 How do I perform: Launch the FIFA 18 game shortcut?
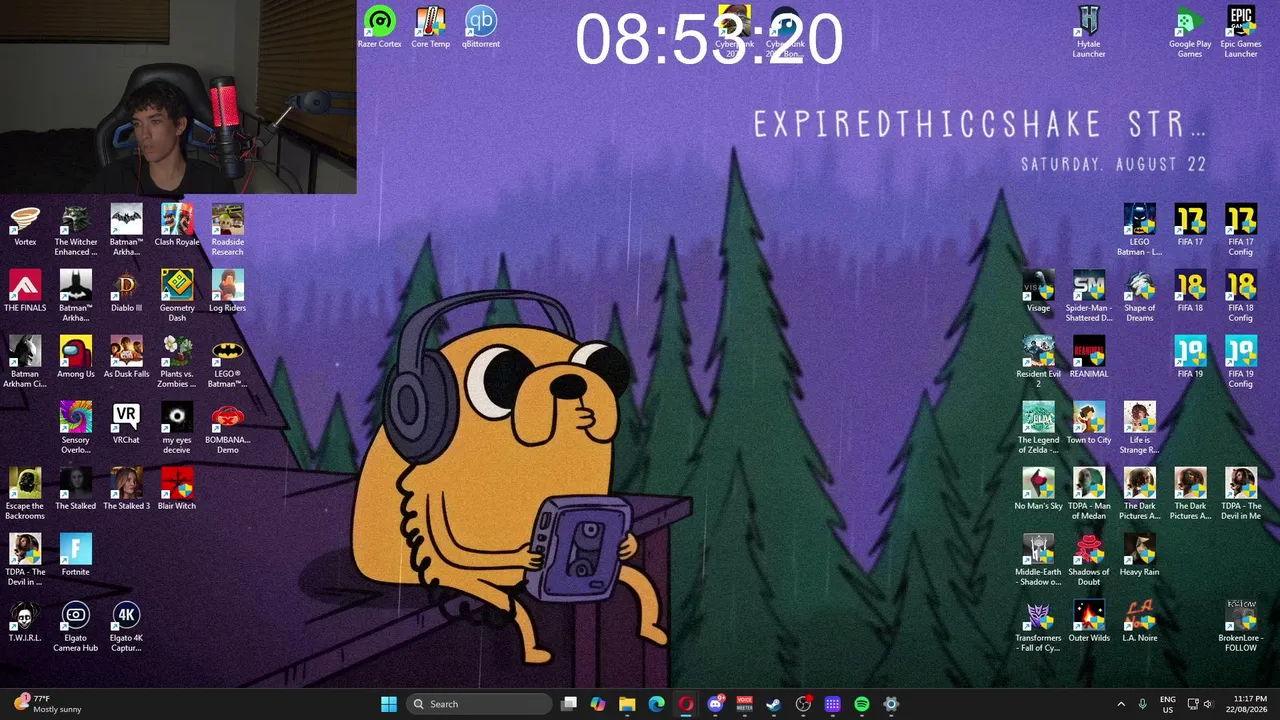click(1190, 291)
